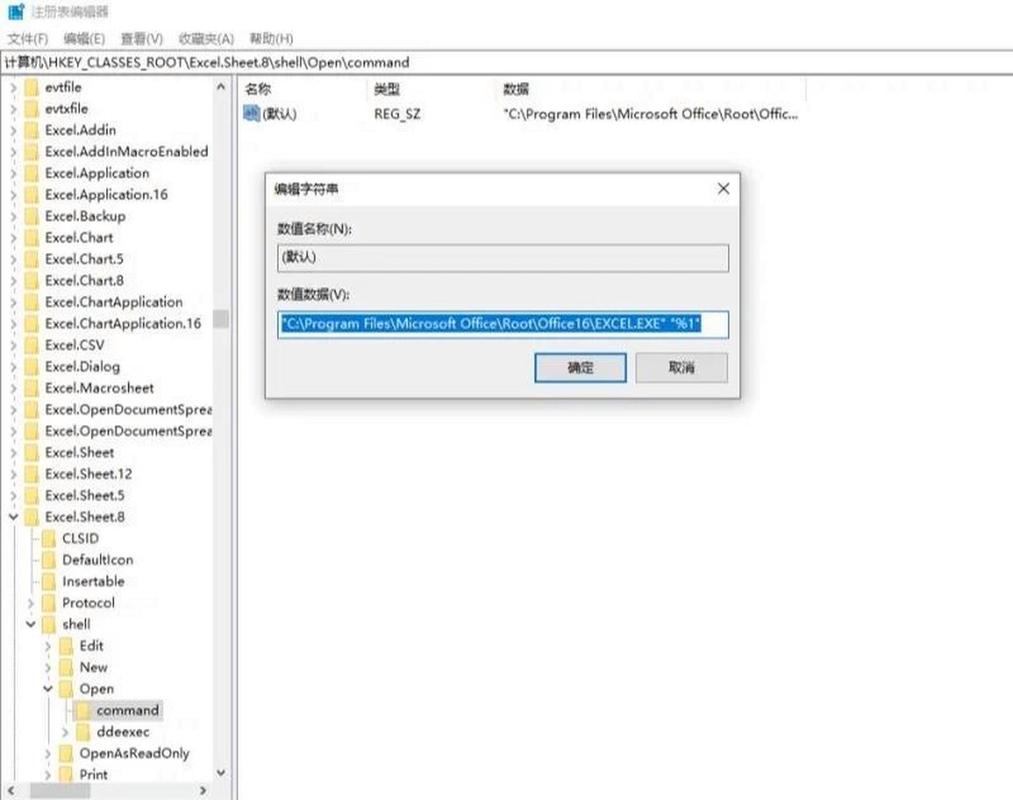Expand the Excel.Sheet.12 tree node
The width and height of the screenshot is (1013, 800).
(x=14, y=474)
